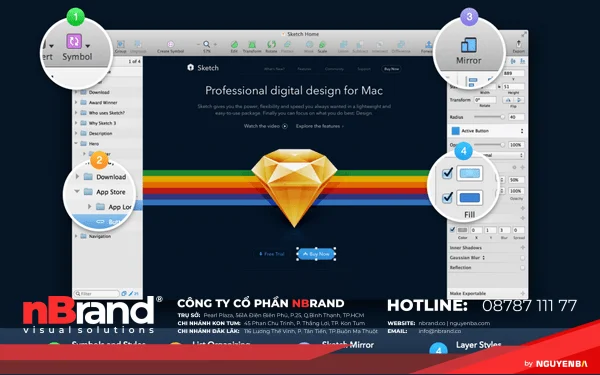The height and width of the screenshot is (375, 600).
Task: Open the Support nav link
Action: 364,69
